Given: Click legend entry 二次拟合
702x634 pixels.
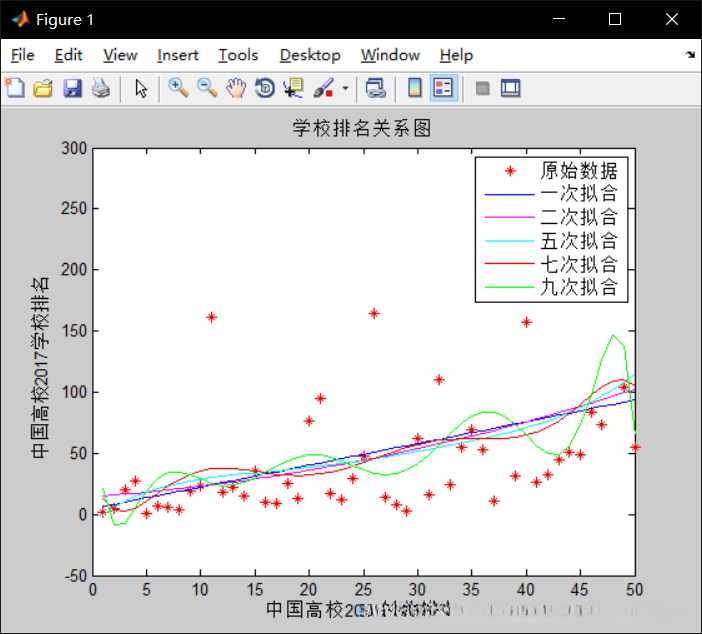Looking at the screenshot, I should (x=579, y=217).
